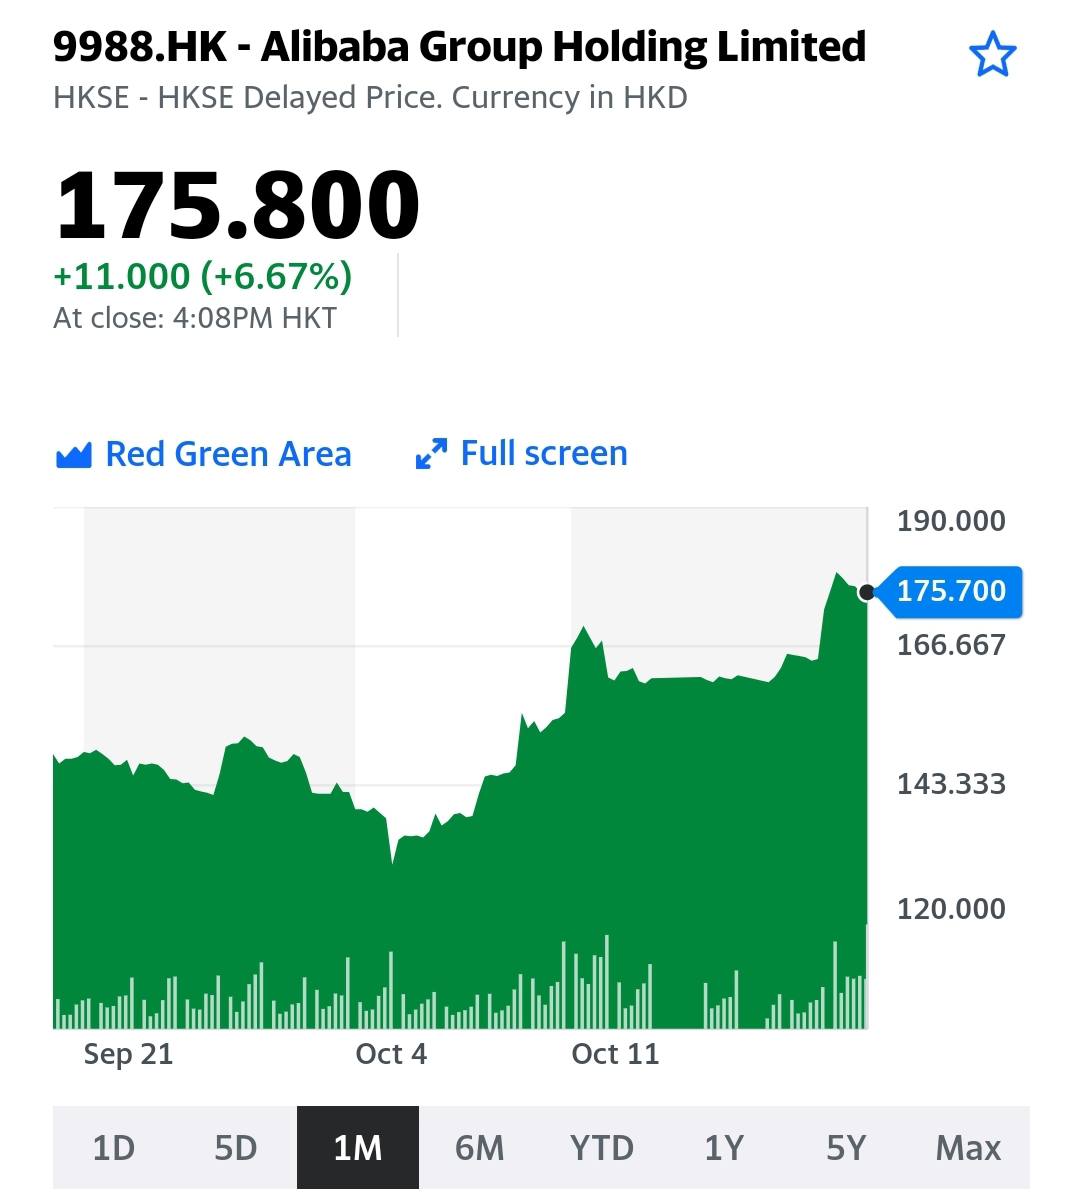Click the black dot at chart's latest price
The width and height of the screenshot is (1080, 1193).
tap(866, 592)
